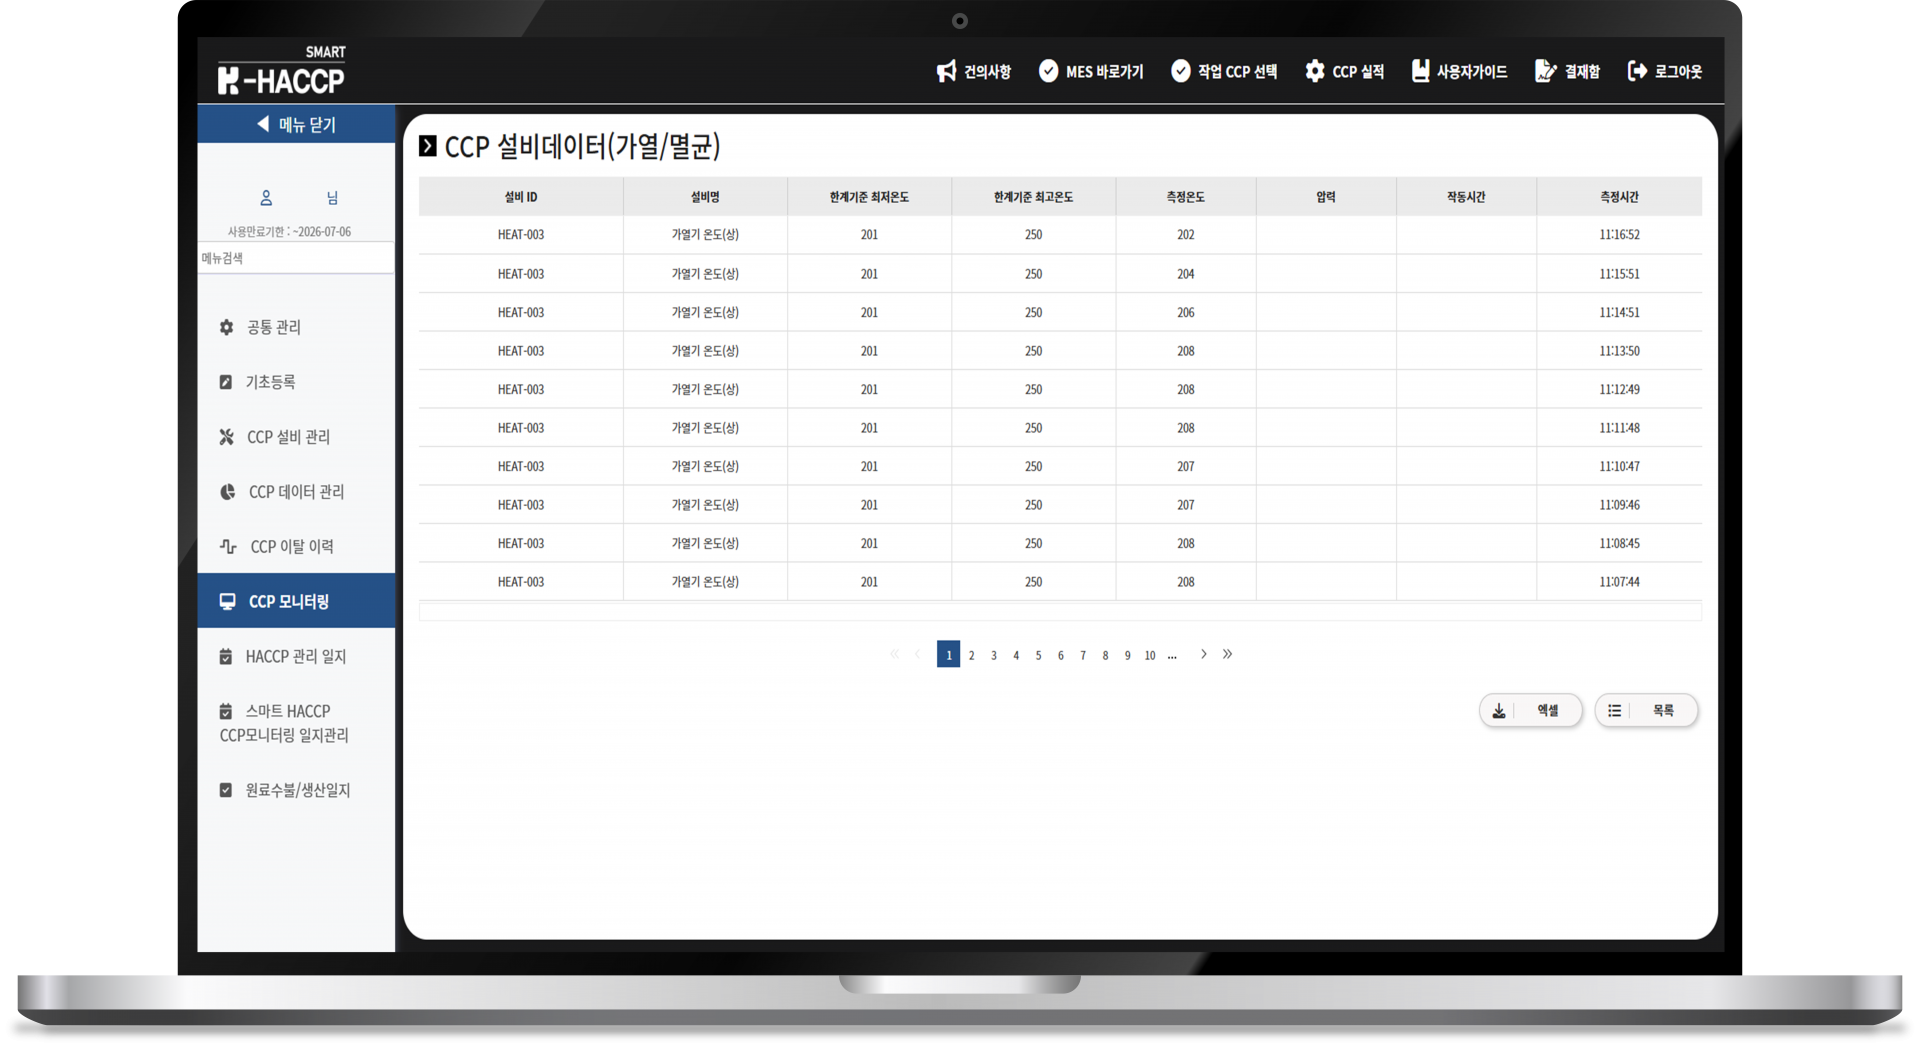Click the edit icon next to 기초등록
1920x1046 pixels.
pos(226,382)
